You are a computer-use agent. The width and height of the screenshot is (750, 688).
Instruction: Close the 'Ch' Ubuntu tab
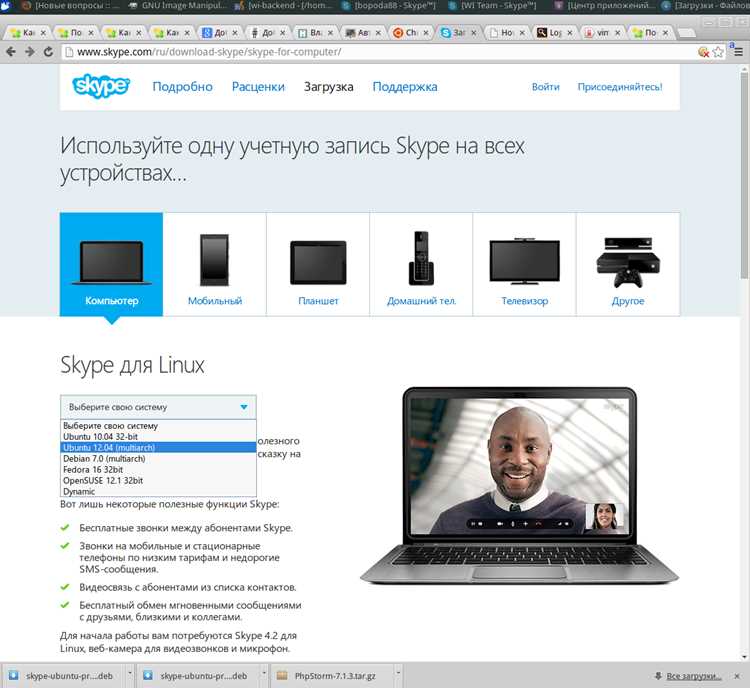(x=426, y=33)
